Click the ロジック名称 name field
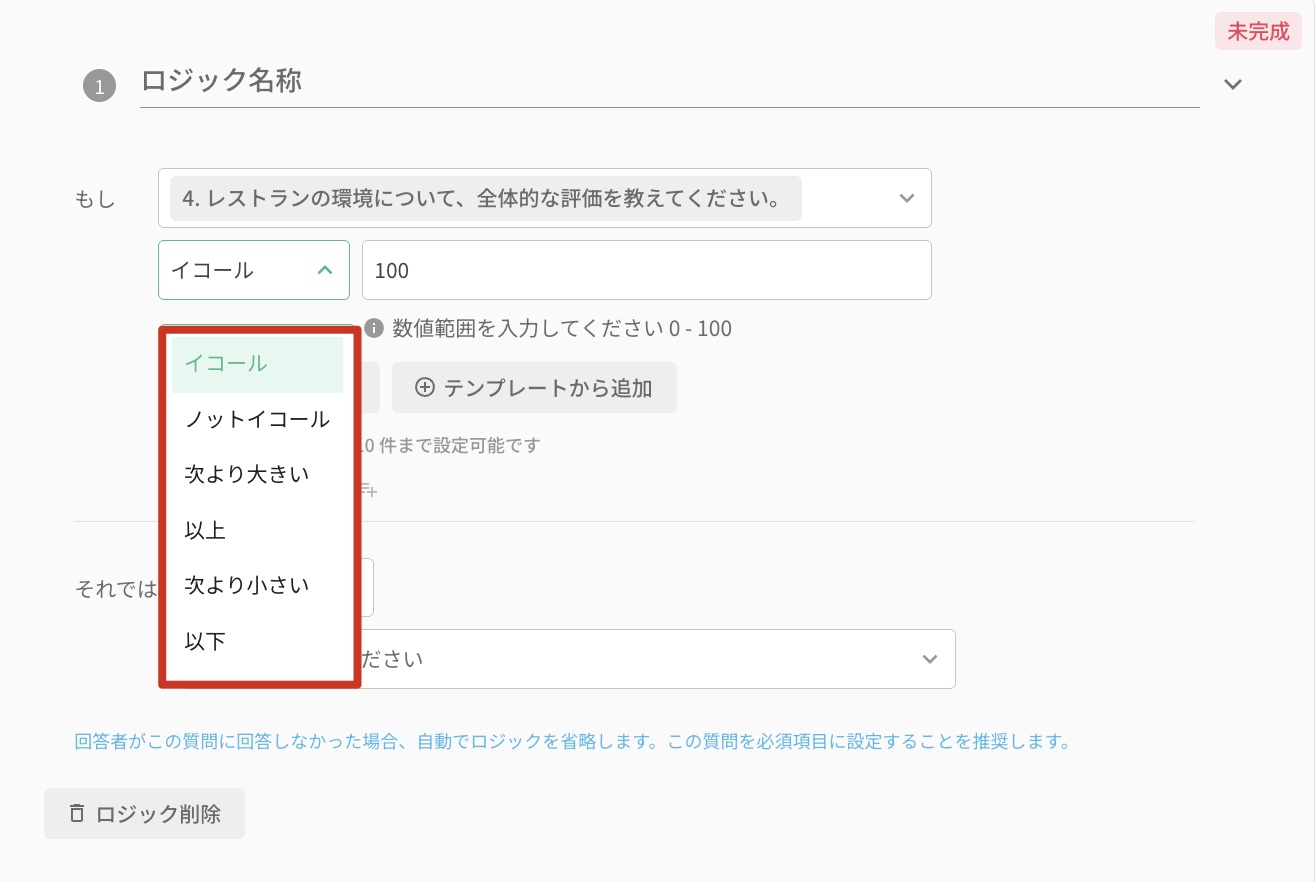 [669, 82]
